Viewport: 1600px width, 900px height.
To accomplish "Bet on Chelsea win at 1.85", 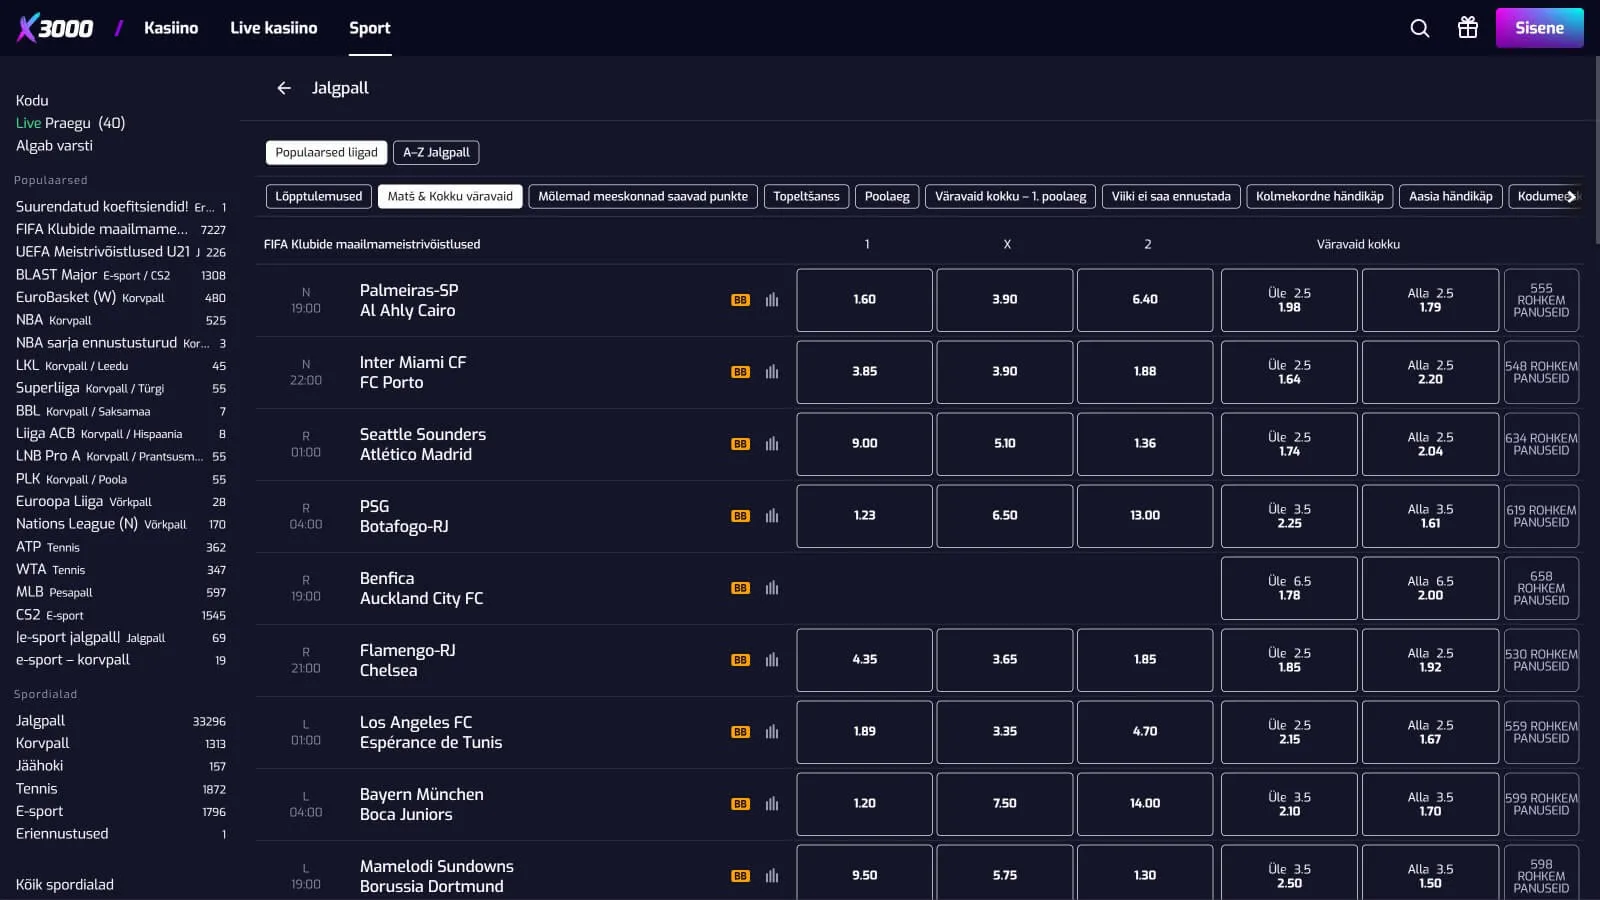I will tap(1145, 660).
